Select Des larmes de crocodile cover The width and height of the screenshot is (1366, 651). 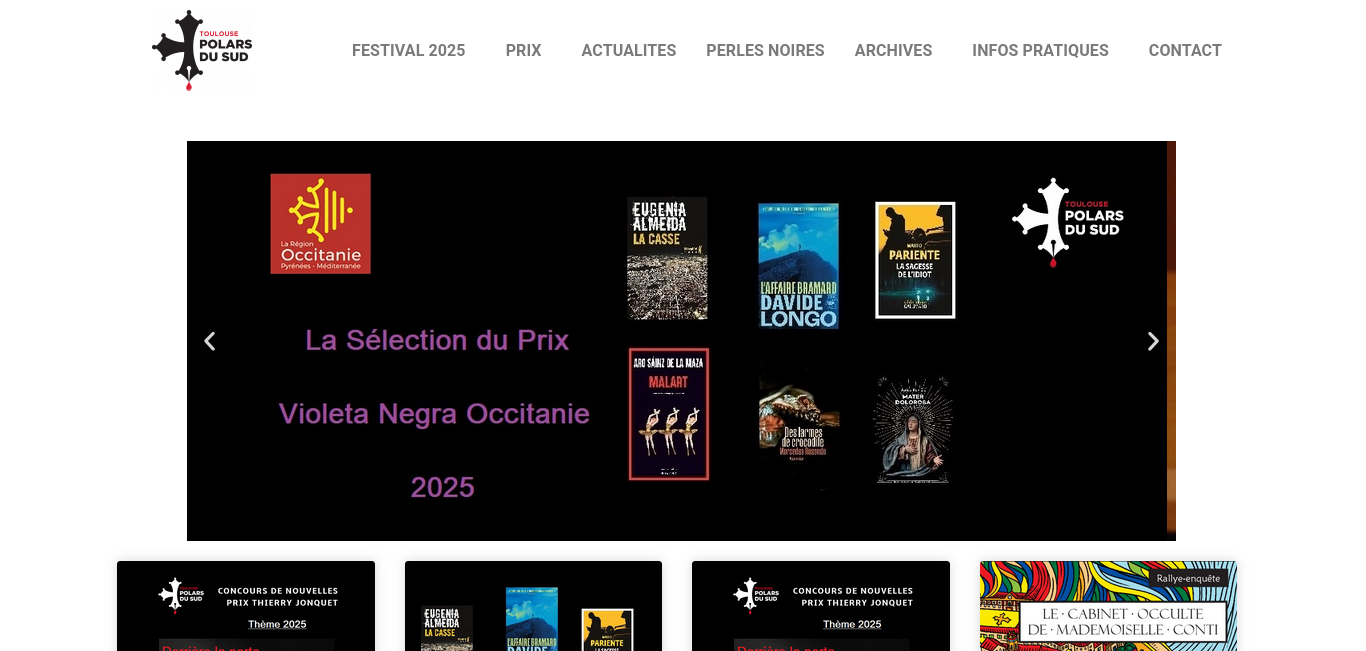coord(799,425)
